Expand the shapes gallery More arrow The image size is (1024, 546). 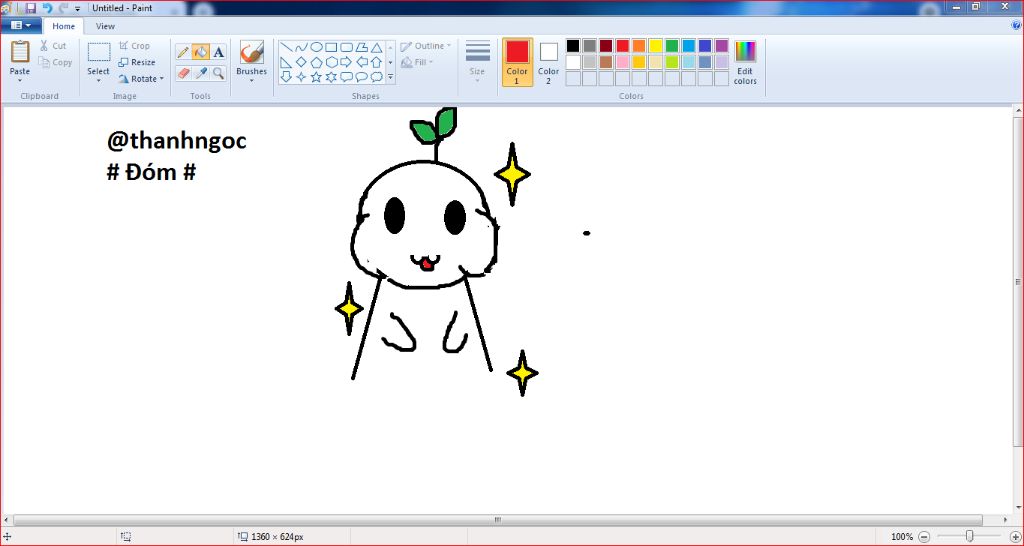coord(391,77)
